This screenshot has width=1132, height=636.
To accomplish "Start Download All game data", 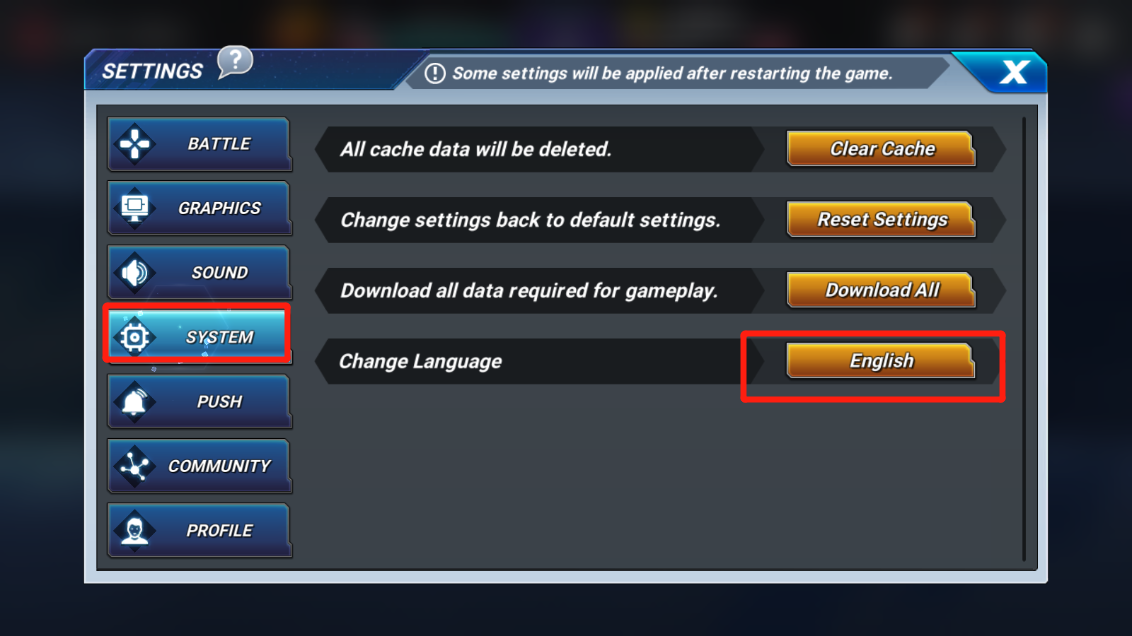I will (881, 290).
